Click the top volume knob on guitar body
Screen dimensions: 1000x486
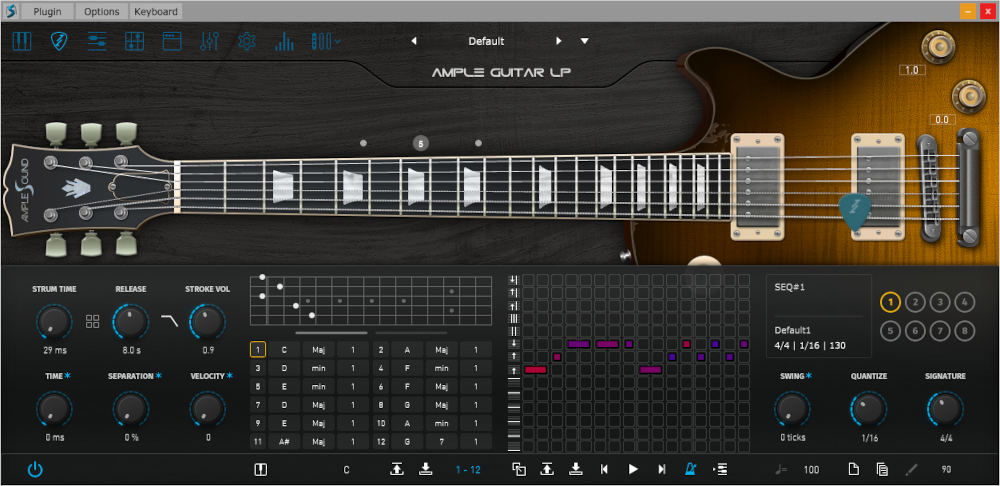click(937, 47)
